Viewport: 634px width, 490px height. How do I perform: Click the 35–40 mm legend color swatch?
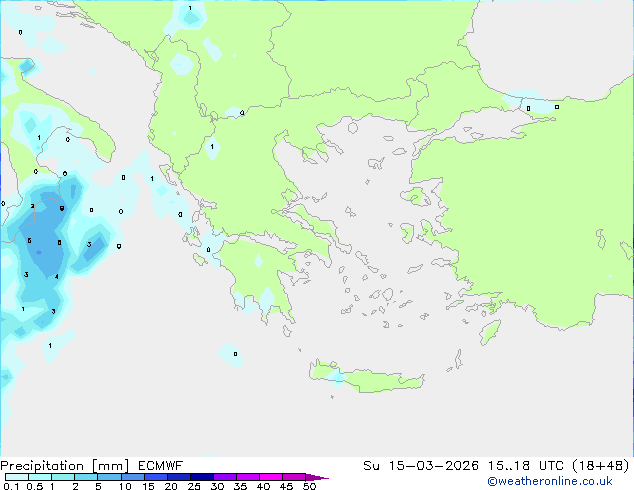[248, 477]
